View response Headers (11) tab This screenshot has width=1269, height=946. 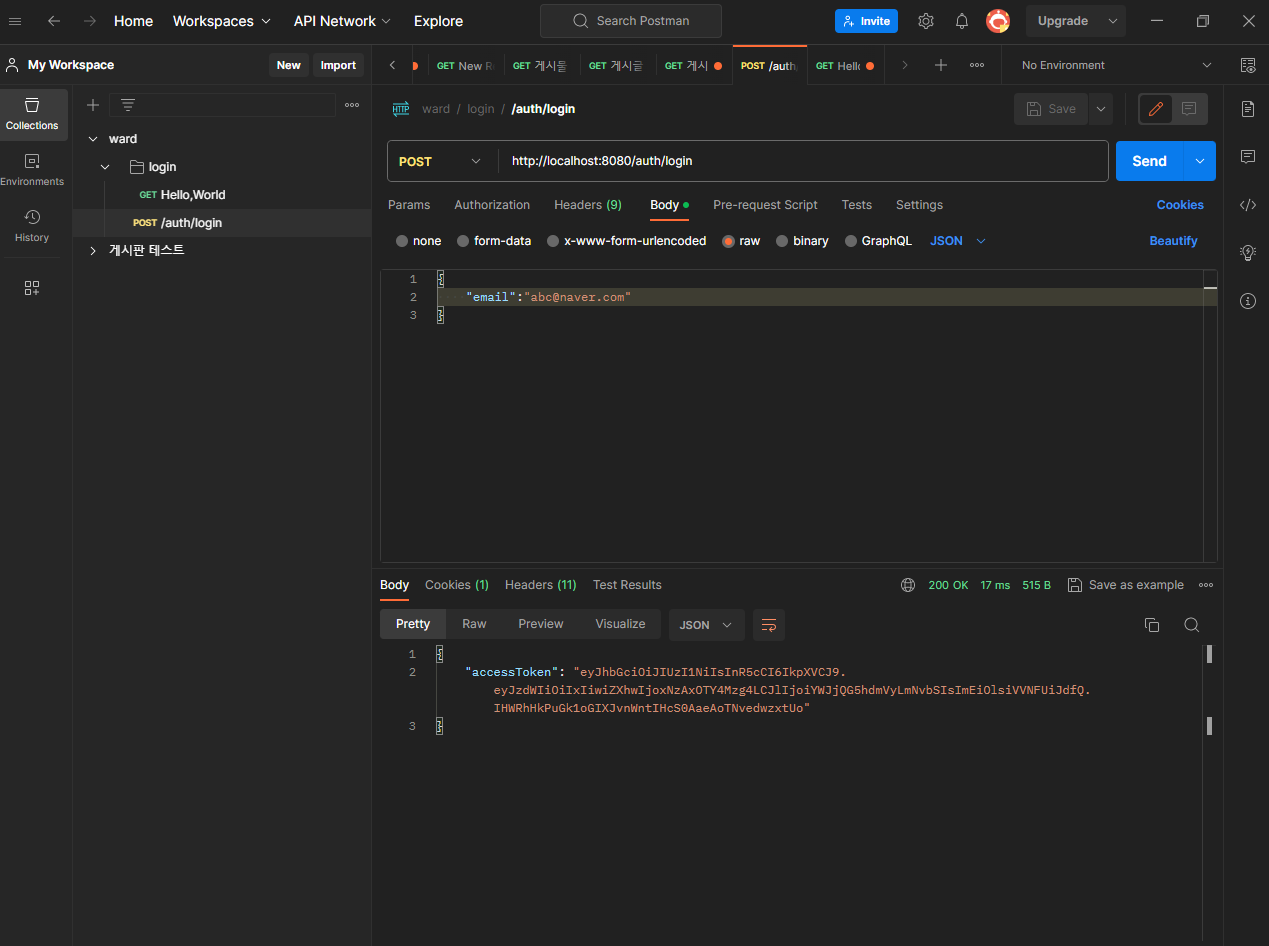541,585
